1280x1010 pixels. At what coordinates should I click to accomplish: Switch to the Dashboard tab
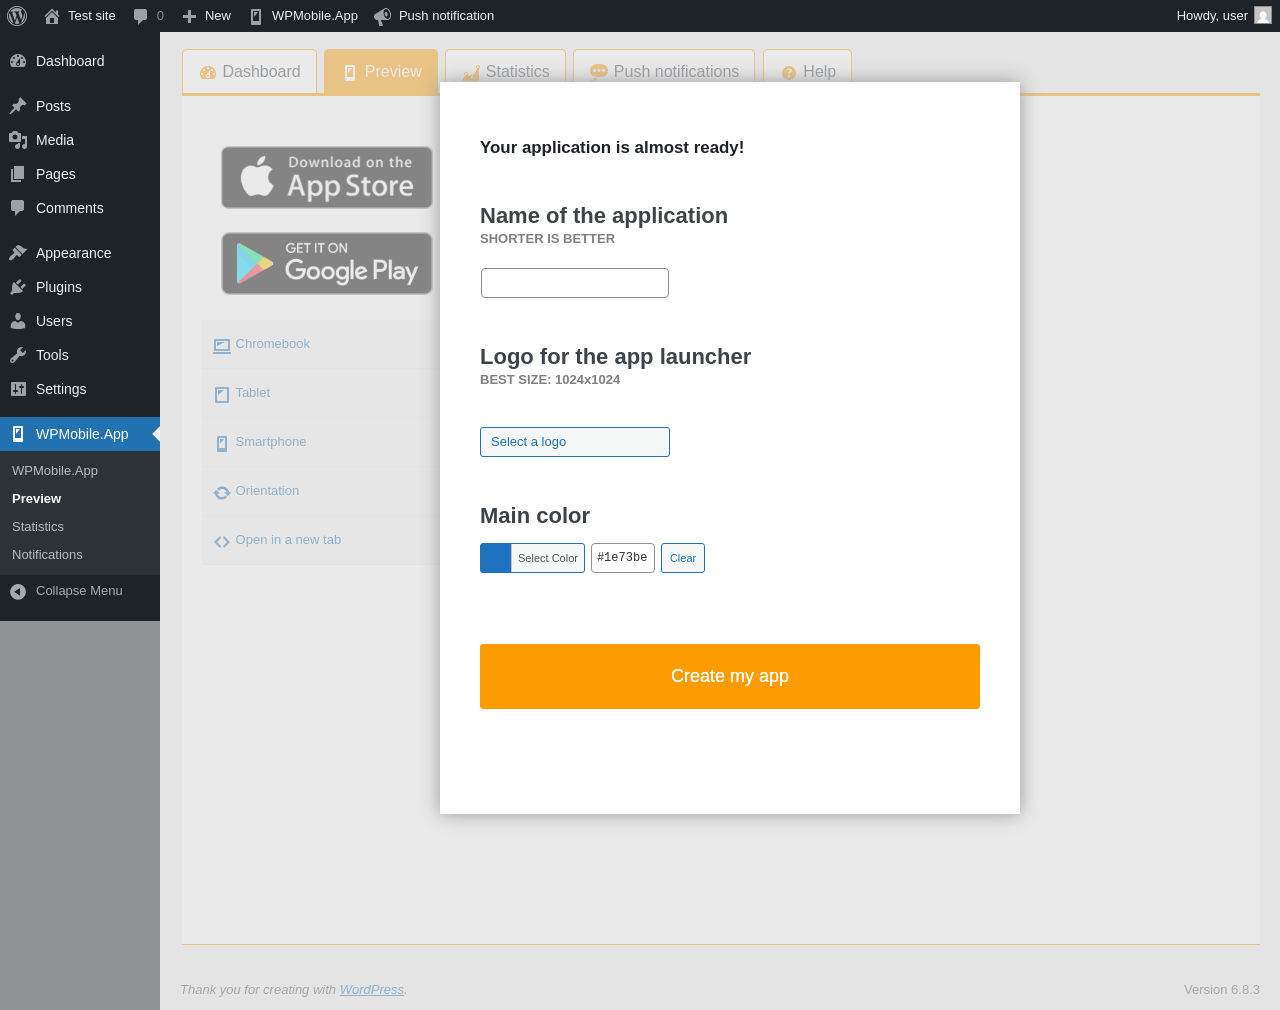point(250,72)
